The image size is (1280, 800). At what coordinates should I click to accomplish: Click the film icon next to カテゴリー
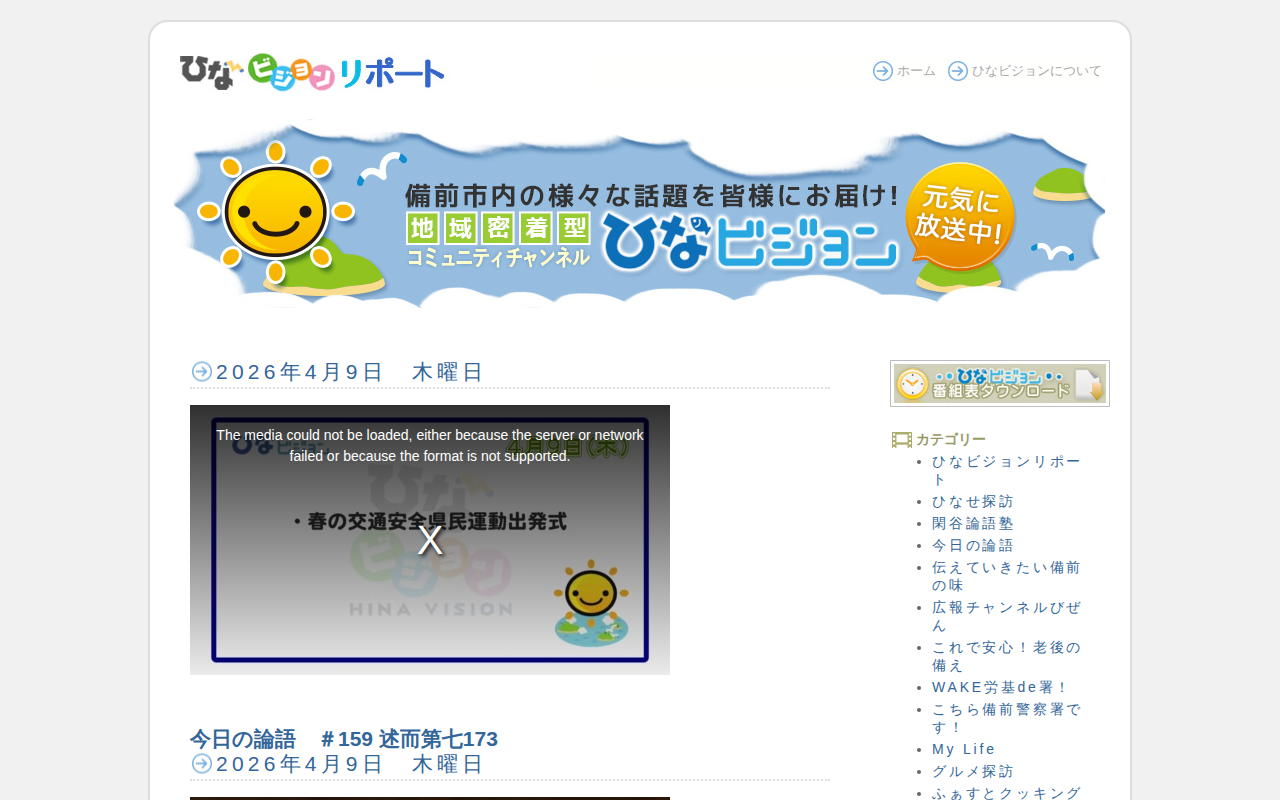pos(902,439)
